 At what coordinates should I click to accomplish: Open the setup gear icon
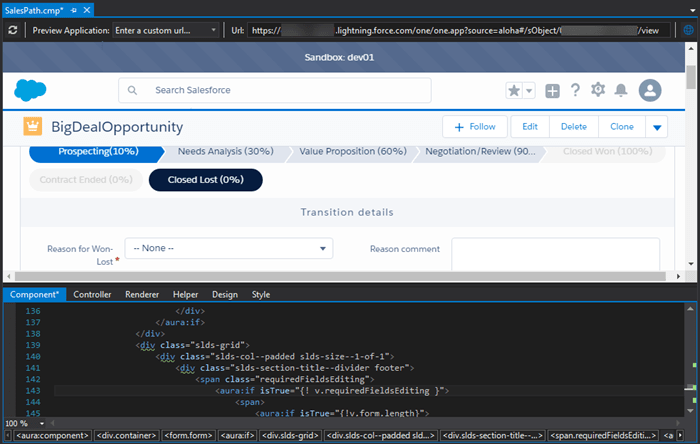598,90
